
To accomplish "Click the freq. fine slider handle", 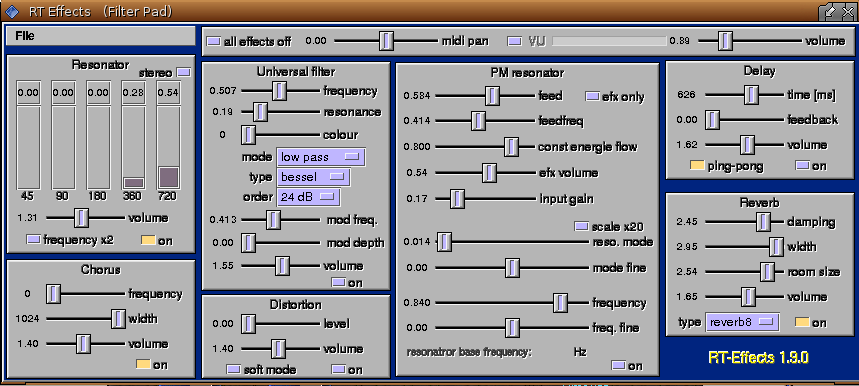I will click(x=512, y=327).
